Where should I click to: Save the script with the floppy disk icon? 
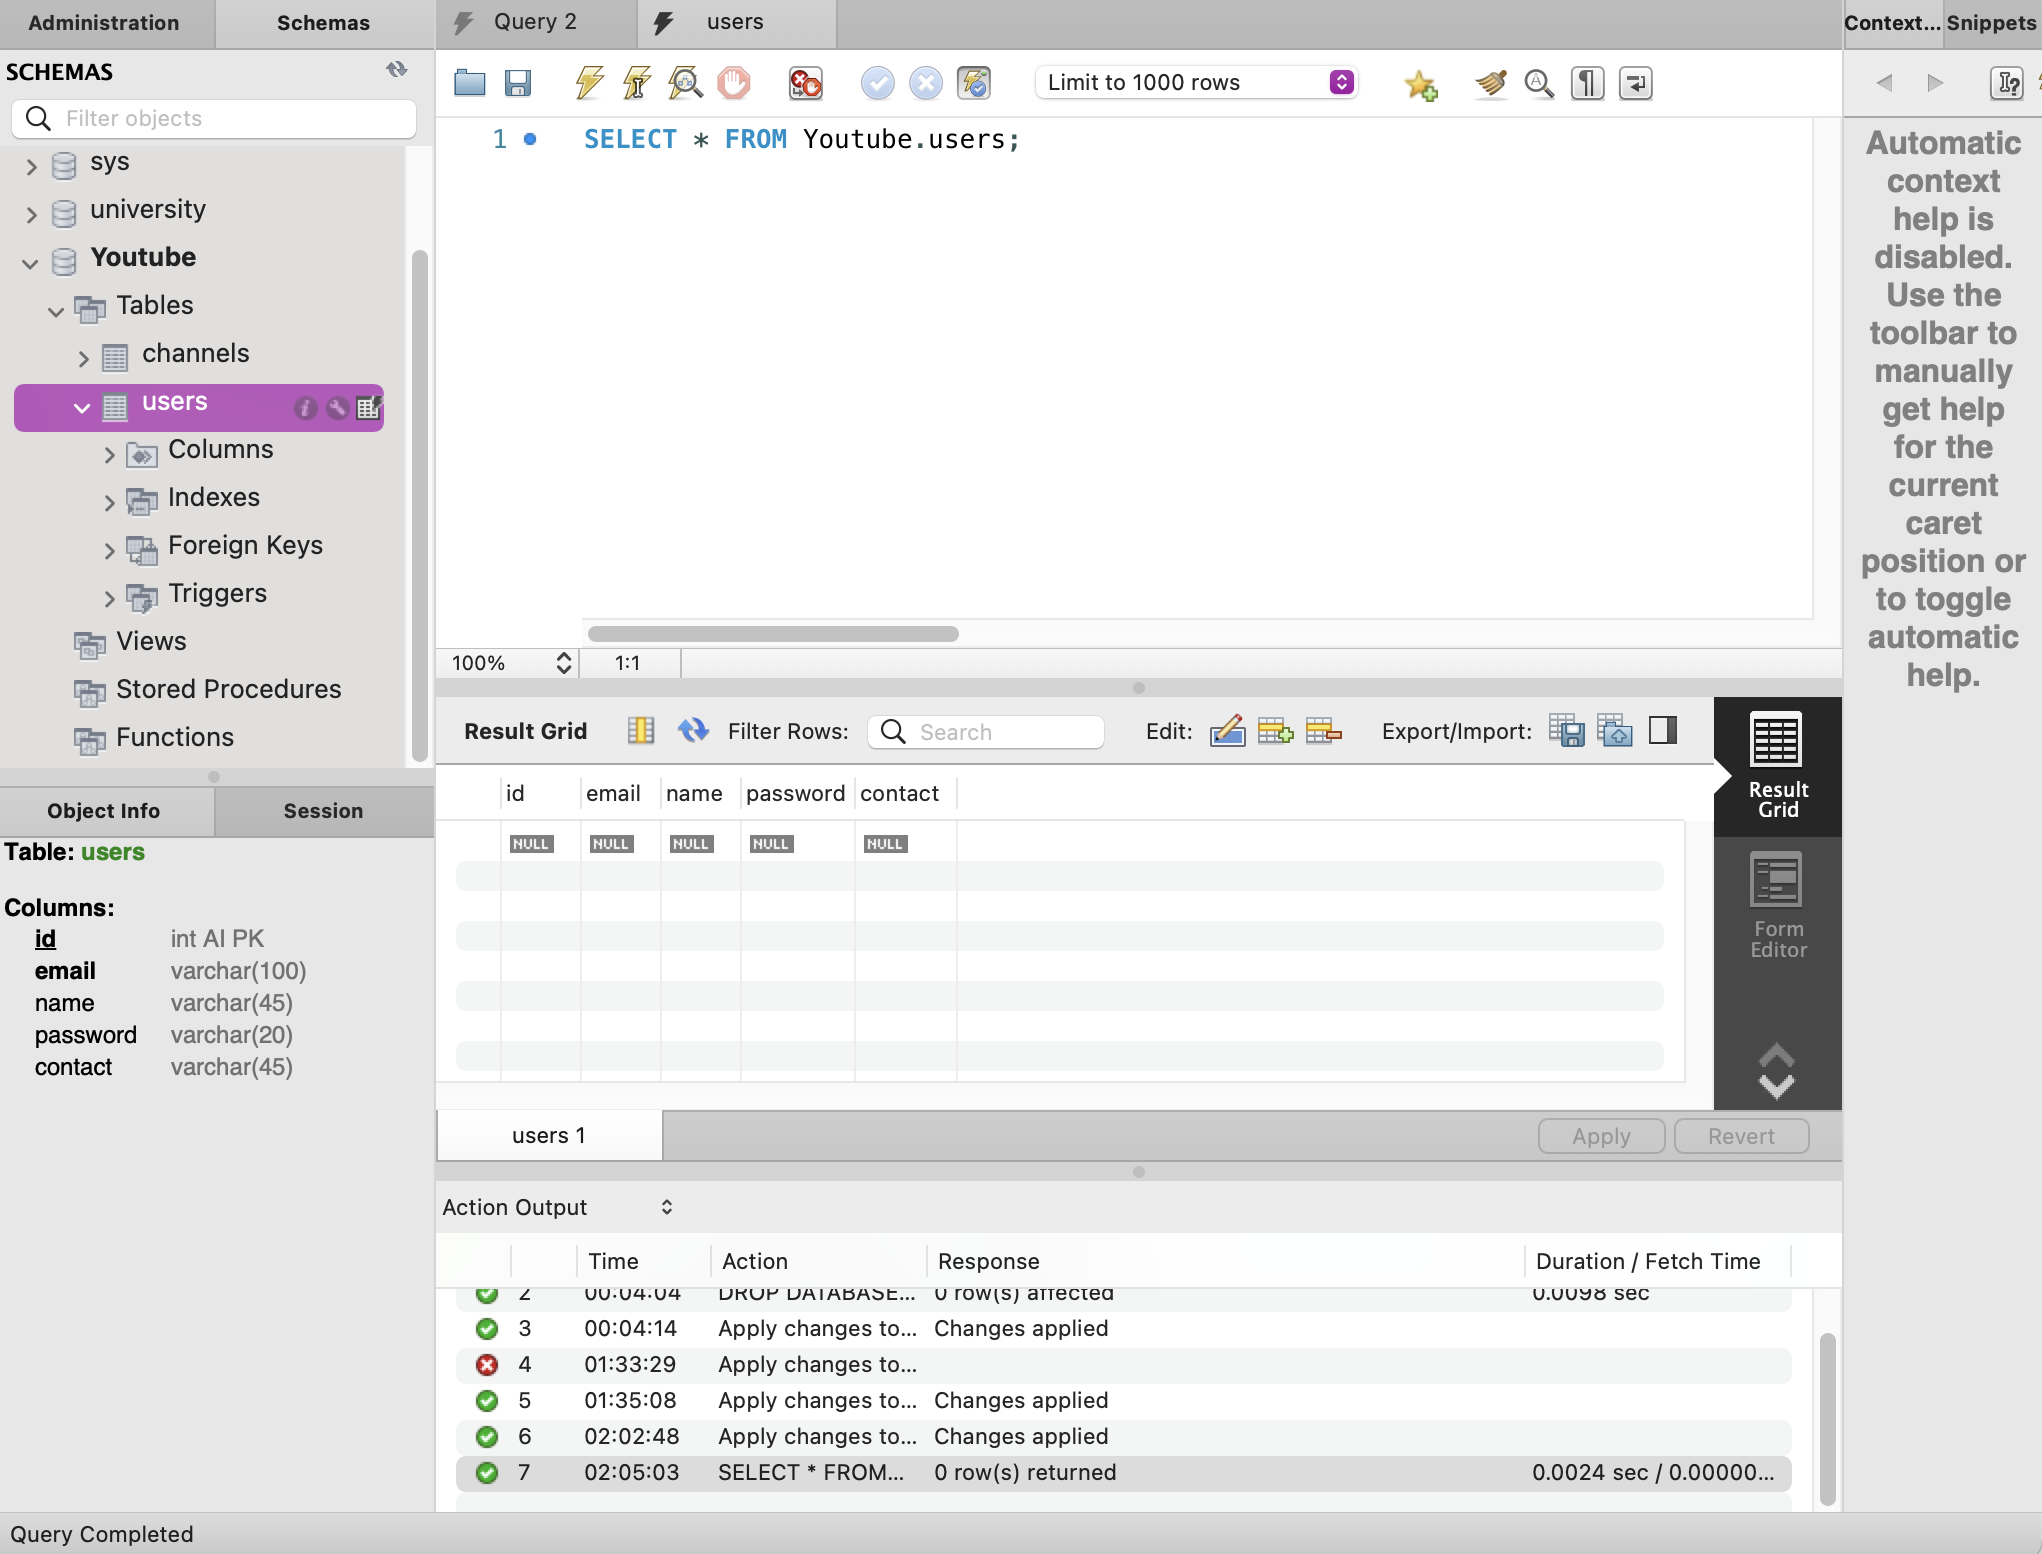tap(517, 83)
